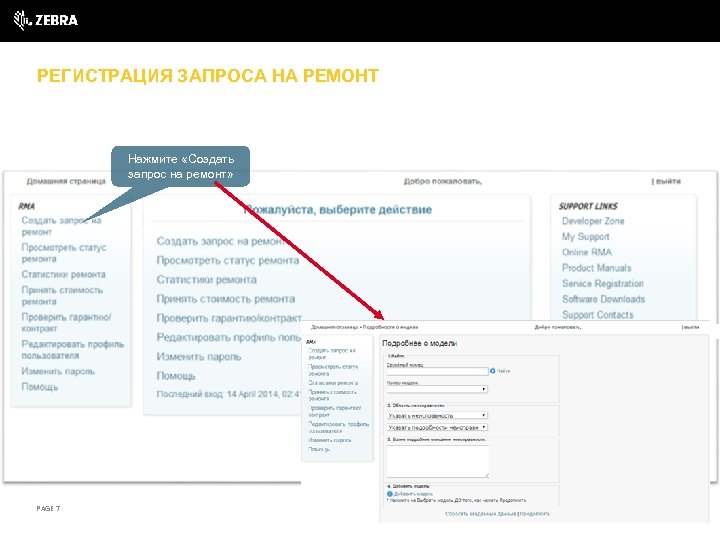Image resolution: width=720 pixels, height=540 pixels.
Task: Click 'Проверить гарантию/контракт' in left RMA sidebar
Action: coord(66,322)
